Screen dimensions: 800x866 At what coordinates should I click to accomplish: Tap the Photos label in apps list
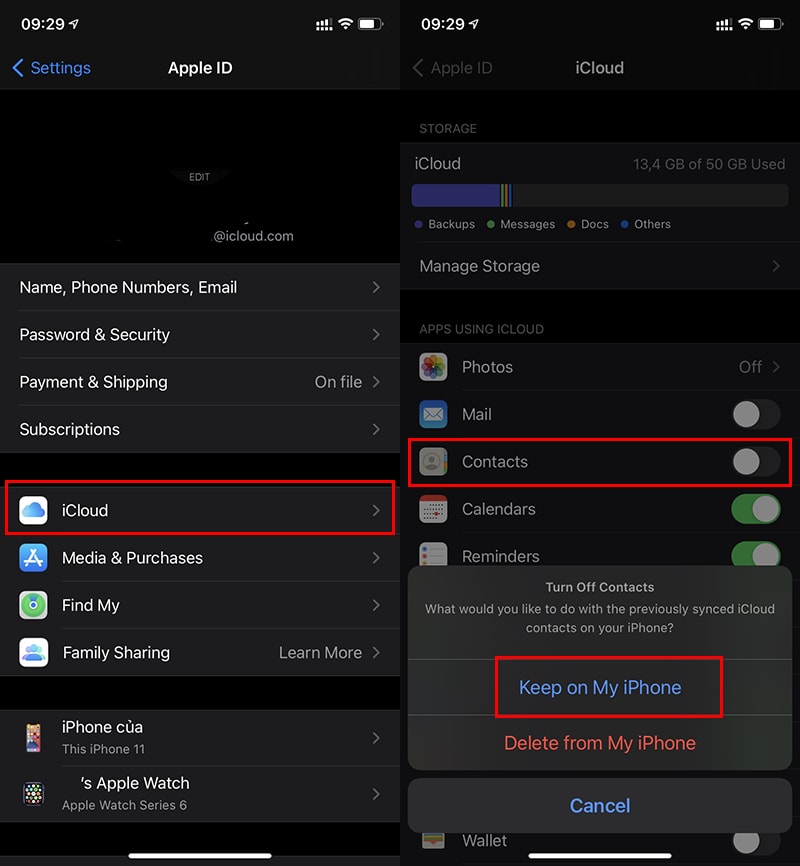point(487,367)
